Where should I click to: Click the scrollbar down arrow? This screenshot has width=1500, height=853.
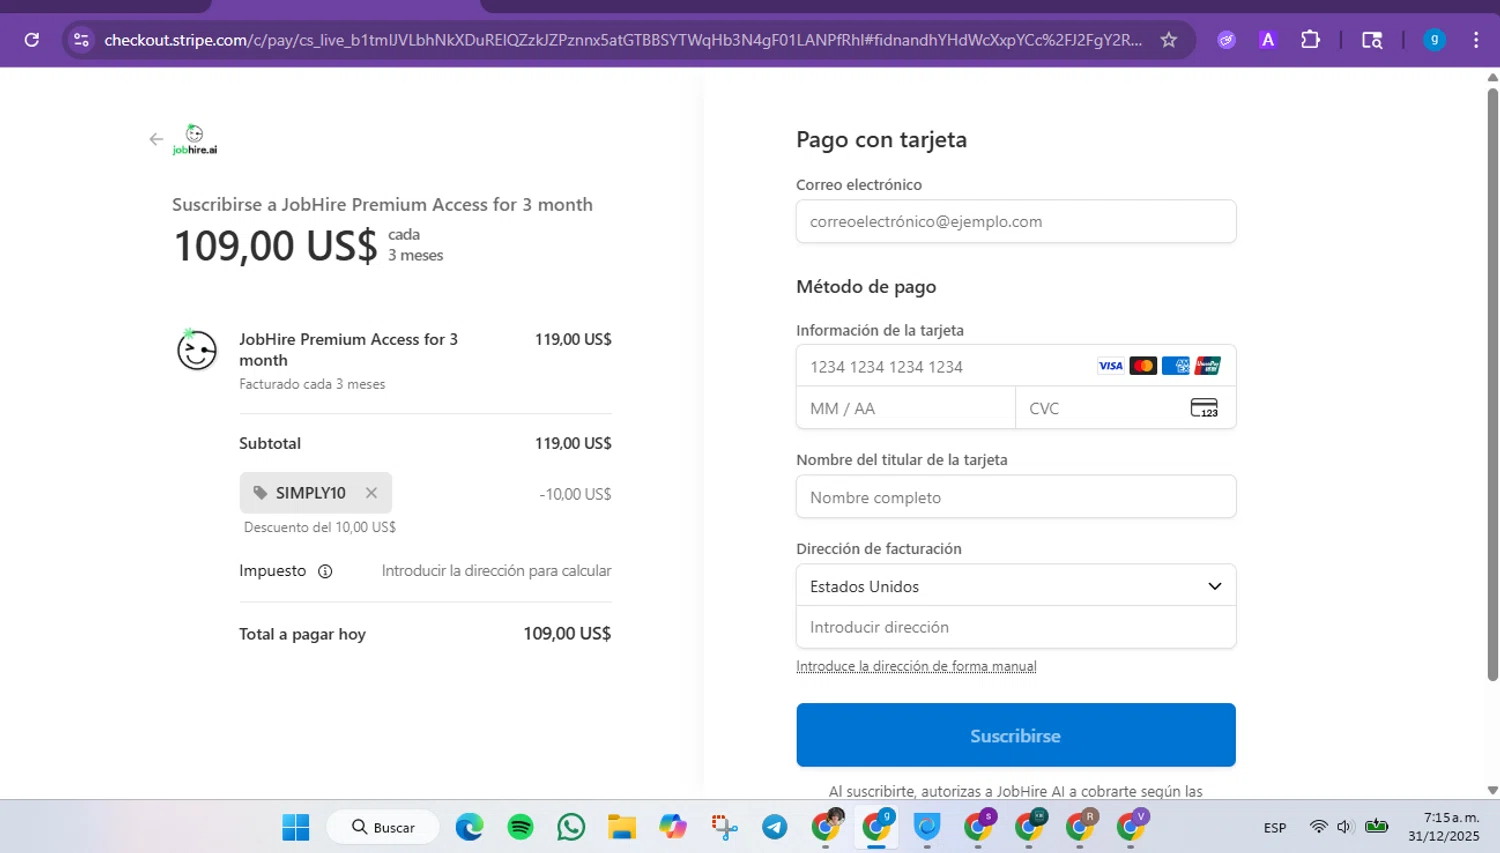point(1492,790)
